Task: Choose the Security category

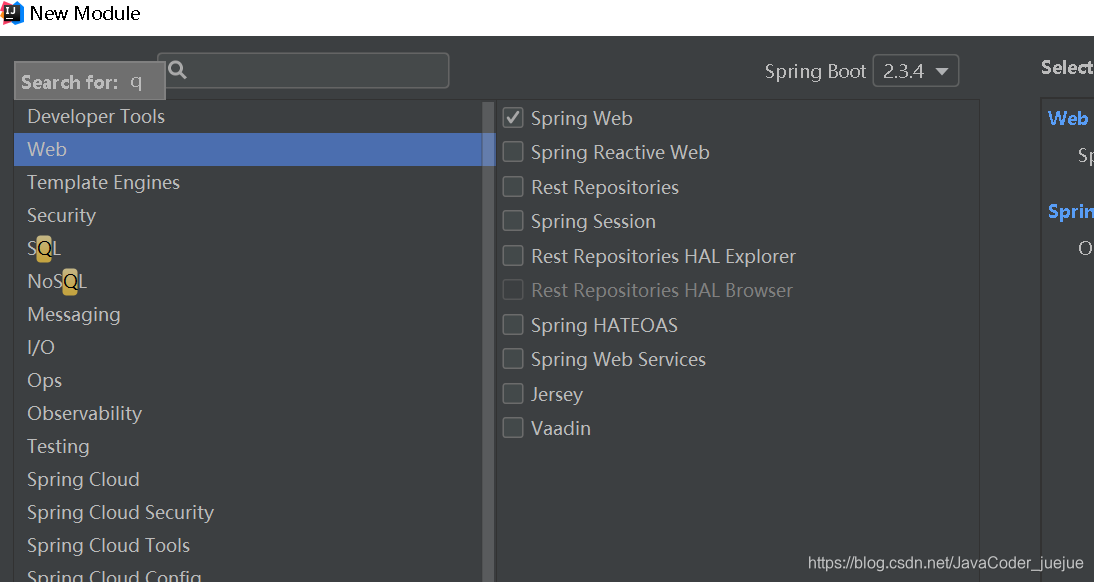Action: [x=248, y=216]
